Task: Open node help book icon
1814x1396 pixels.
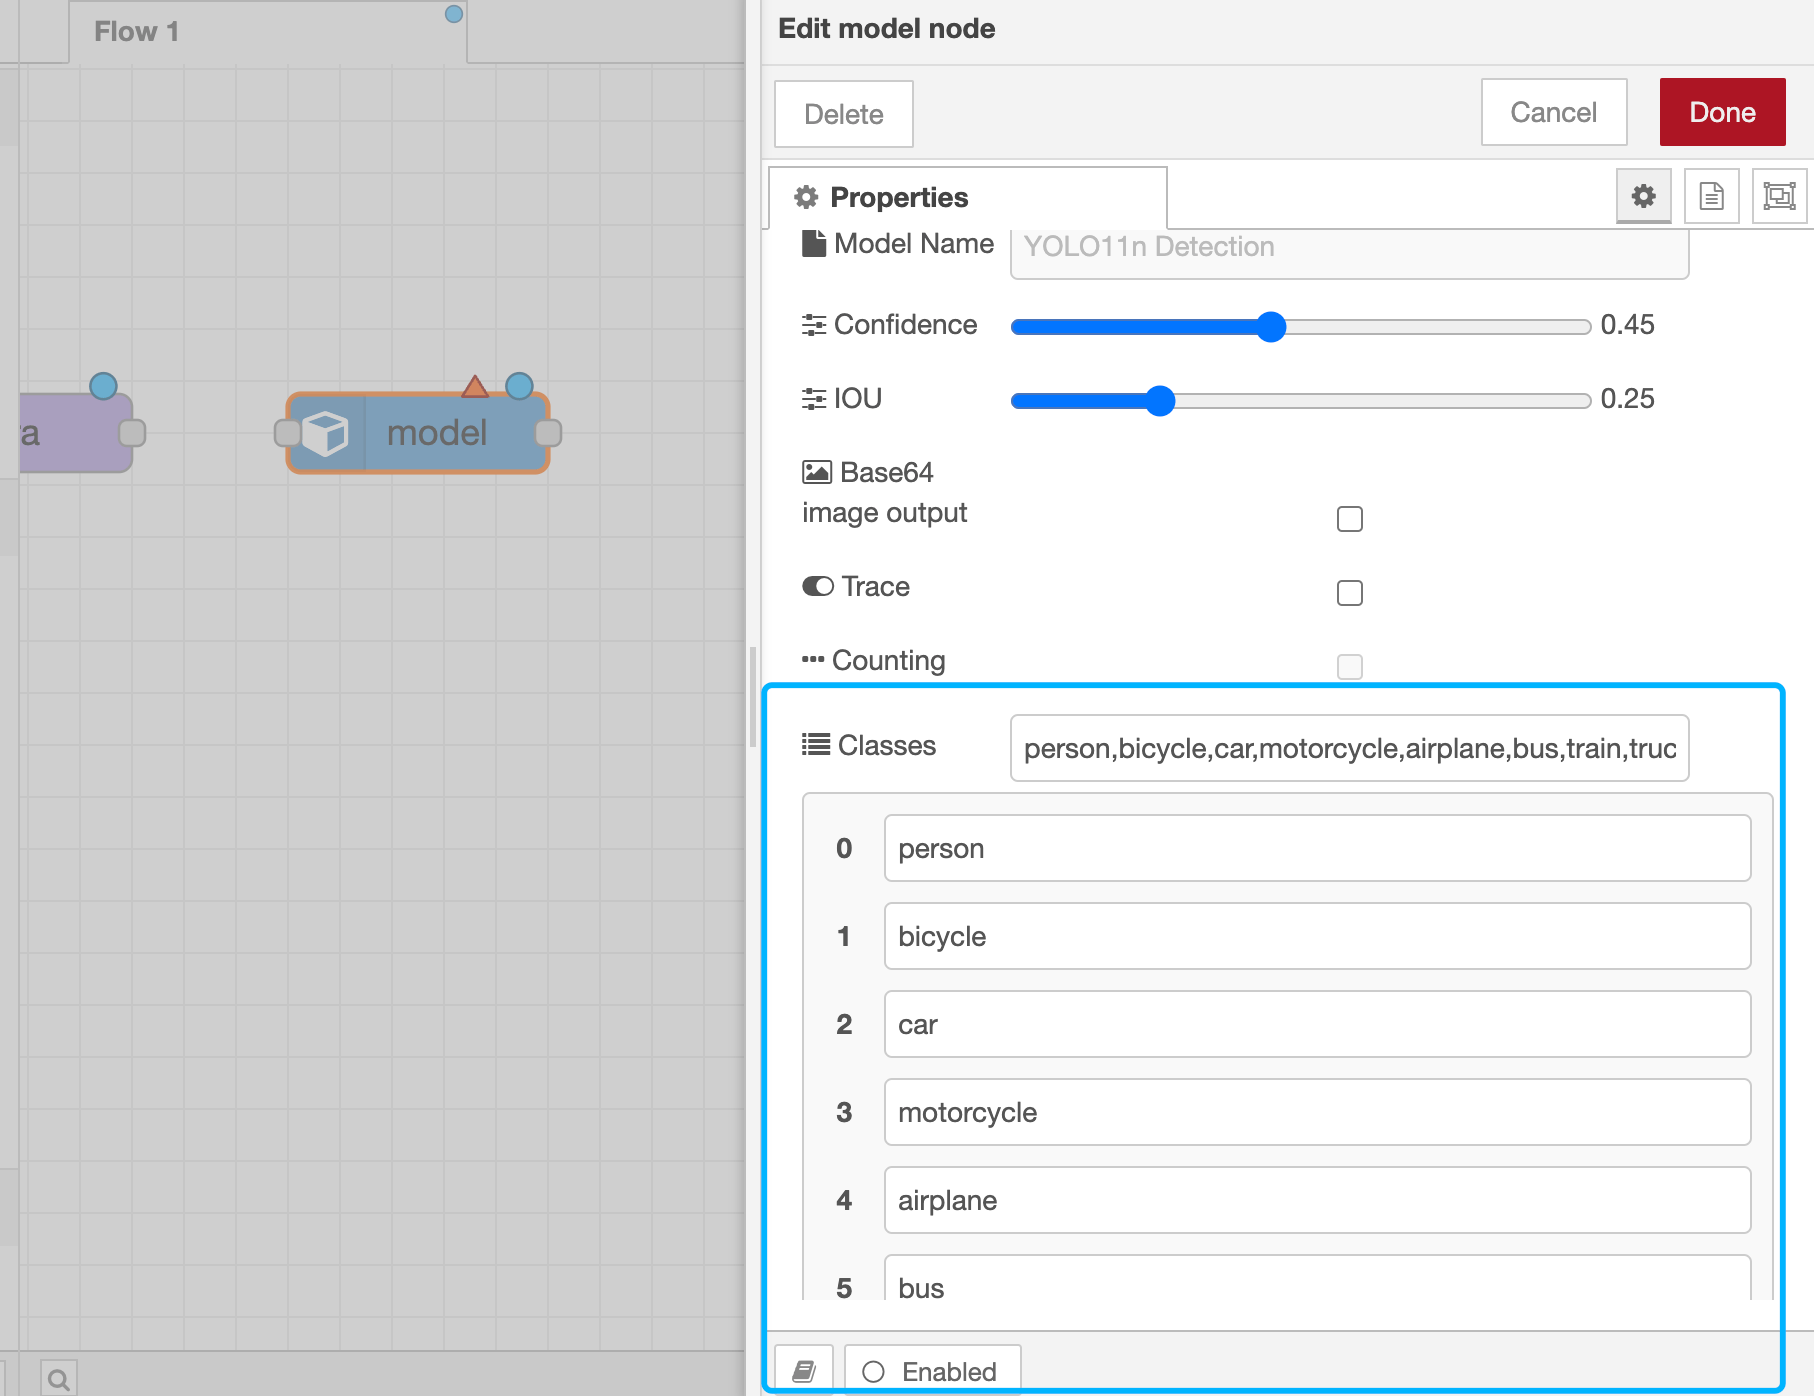Action: pyautogui.click(x=804, y=1371)
